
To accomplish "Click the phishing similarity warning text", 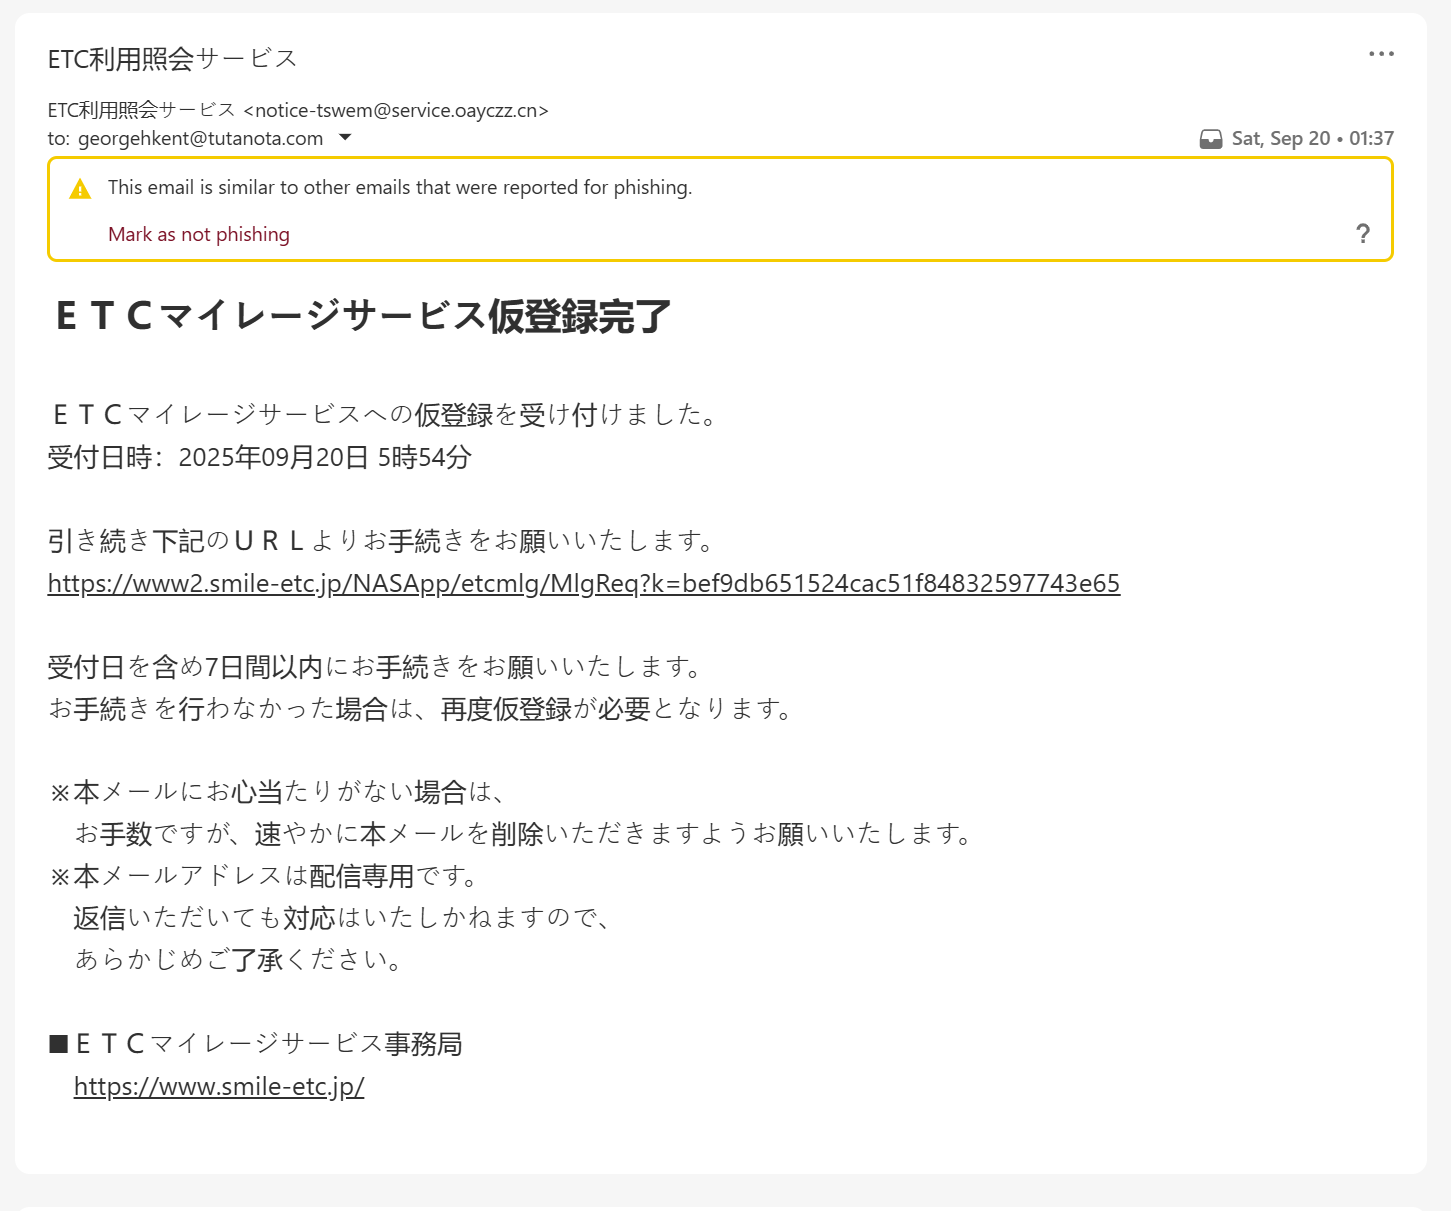I will (400, 187).
